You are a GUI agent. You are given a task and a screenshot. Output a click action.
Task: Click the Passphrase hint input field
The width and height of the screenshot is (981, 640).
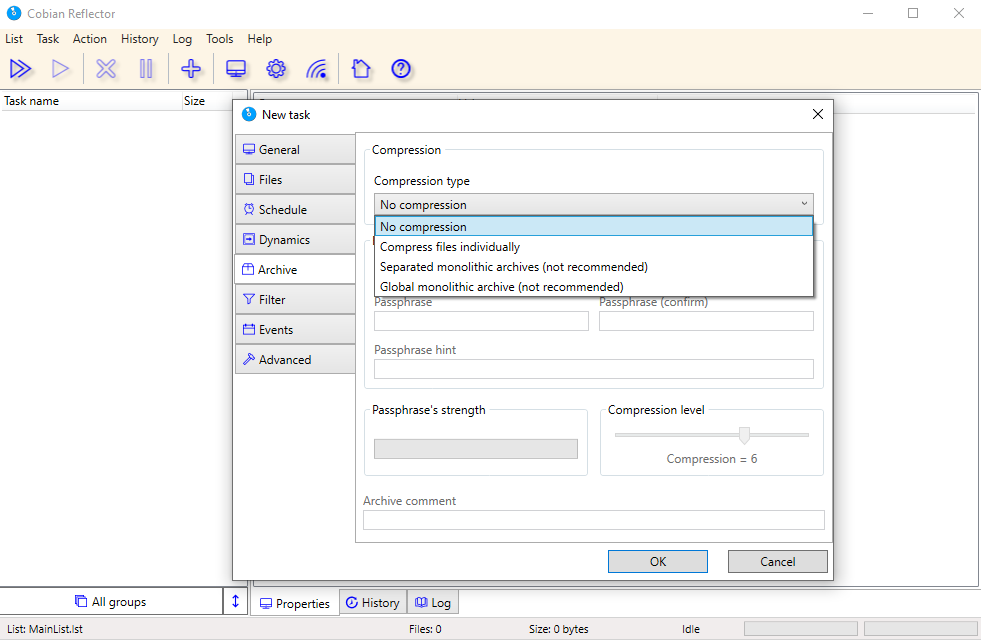(x=594, y=369)
